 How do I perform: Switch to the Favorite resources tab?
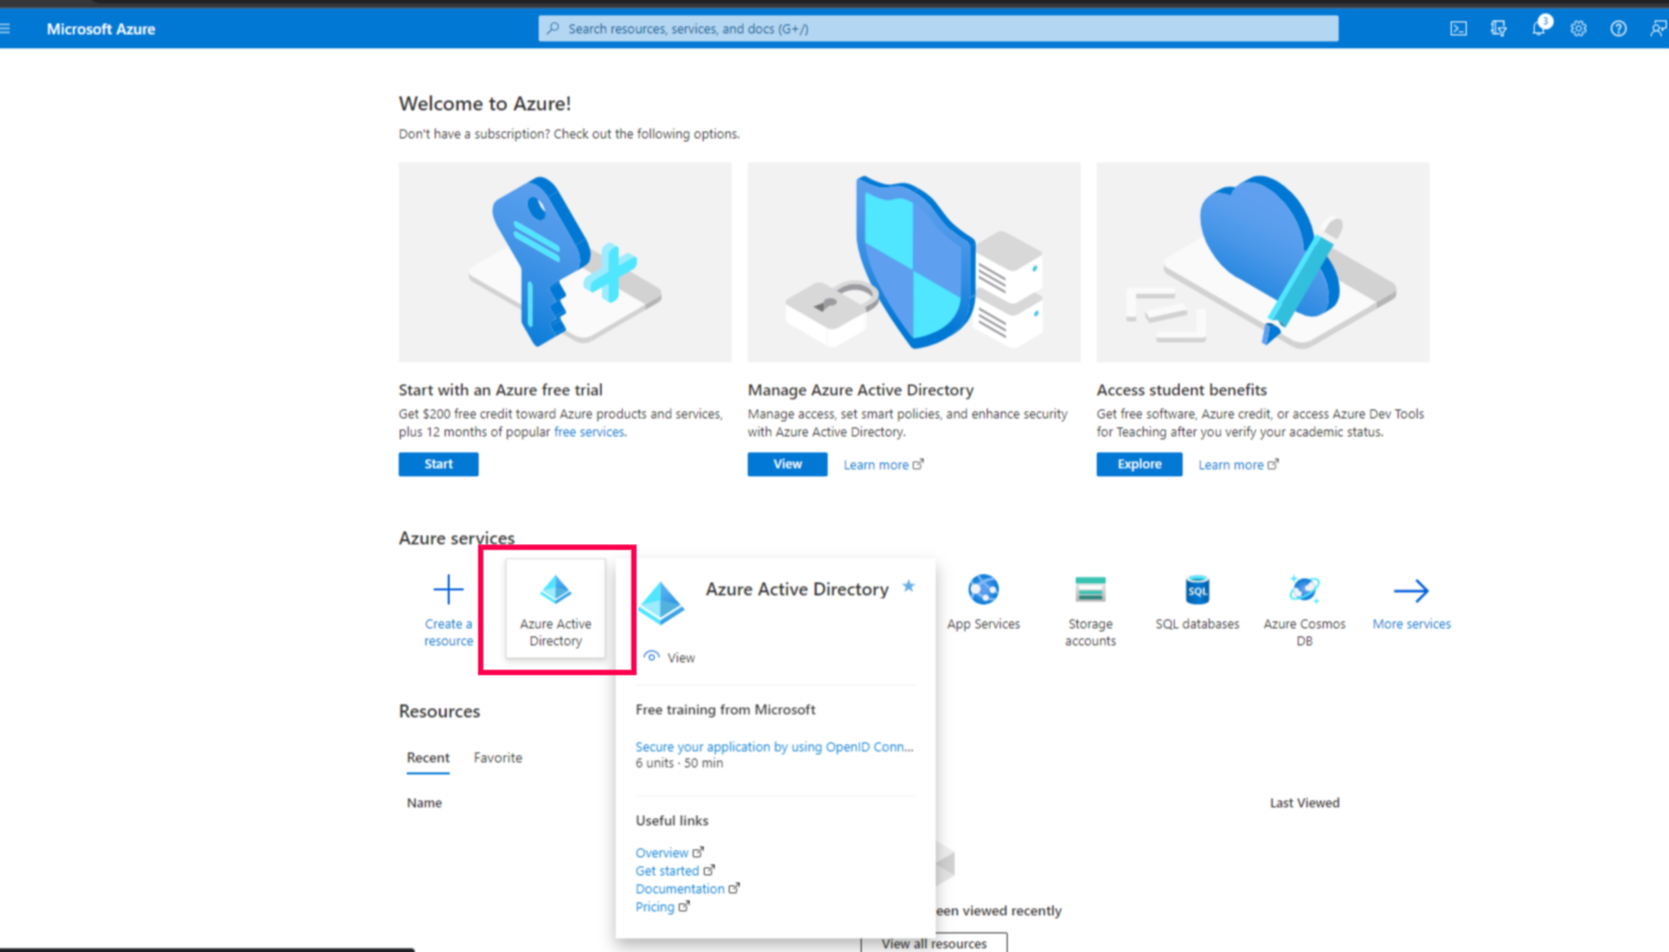coord(498,758)
